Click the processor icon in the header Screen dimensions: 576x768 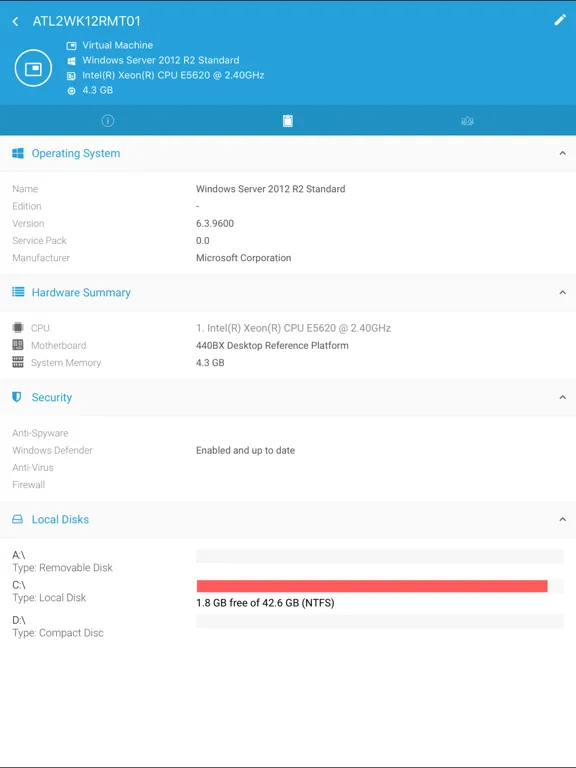(72, 76)
